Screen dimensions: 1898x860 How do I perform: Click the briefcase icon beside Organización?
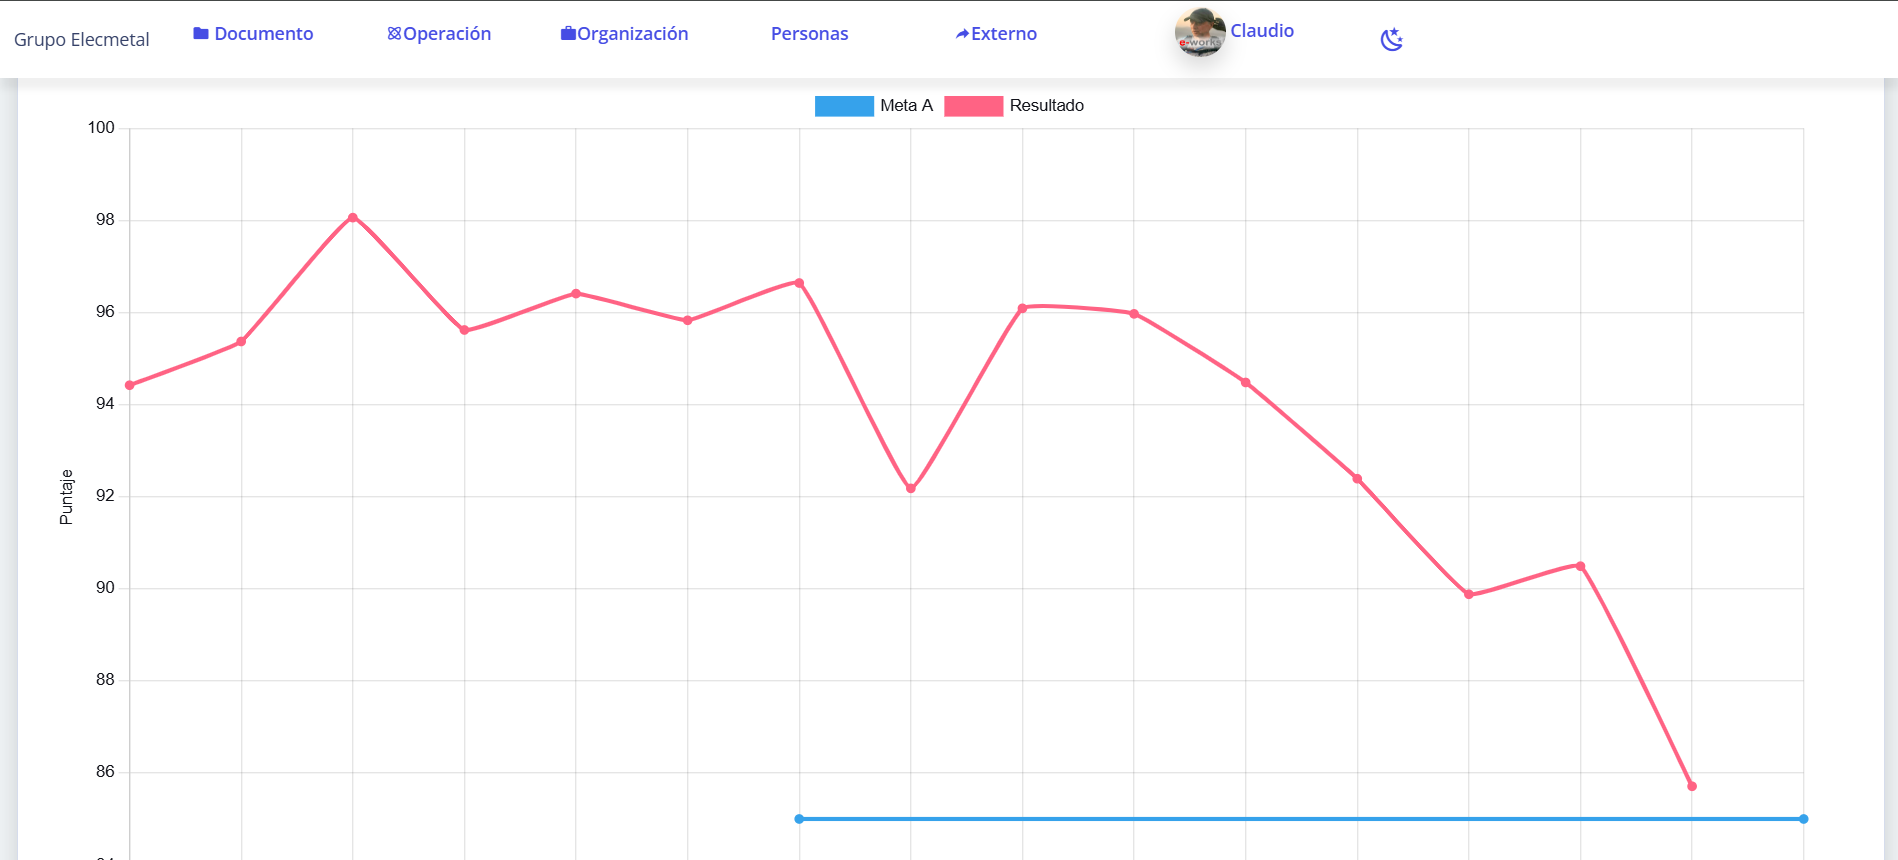(x=568, y=33)
